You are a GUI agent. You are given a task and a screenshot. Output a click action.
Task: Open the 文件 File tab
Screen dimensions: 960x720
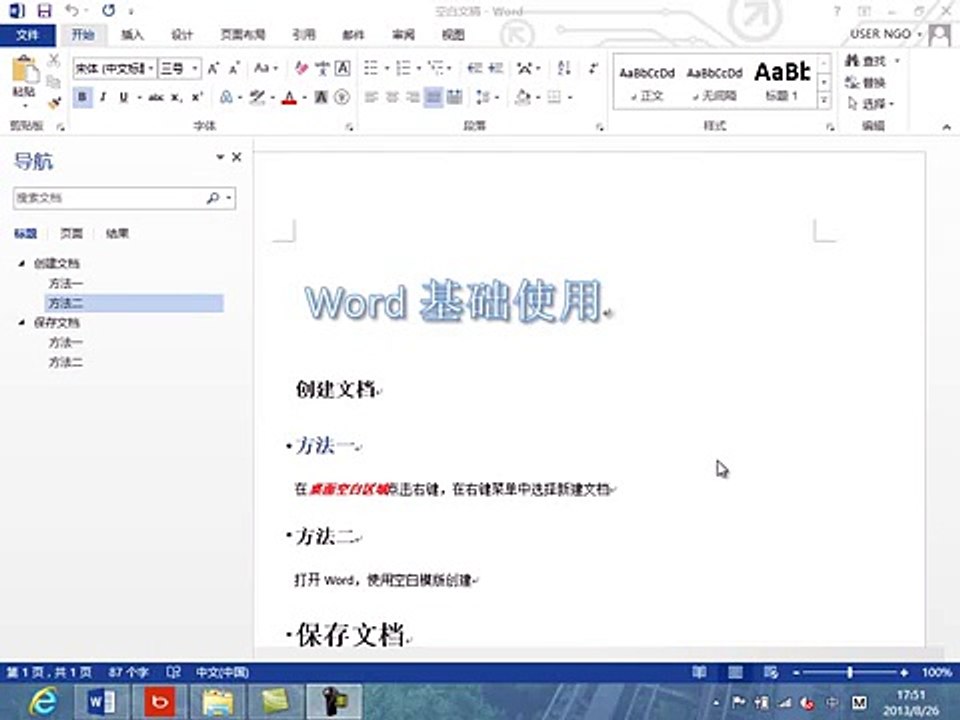click(x=28, y=35)
